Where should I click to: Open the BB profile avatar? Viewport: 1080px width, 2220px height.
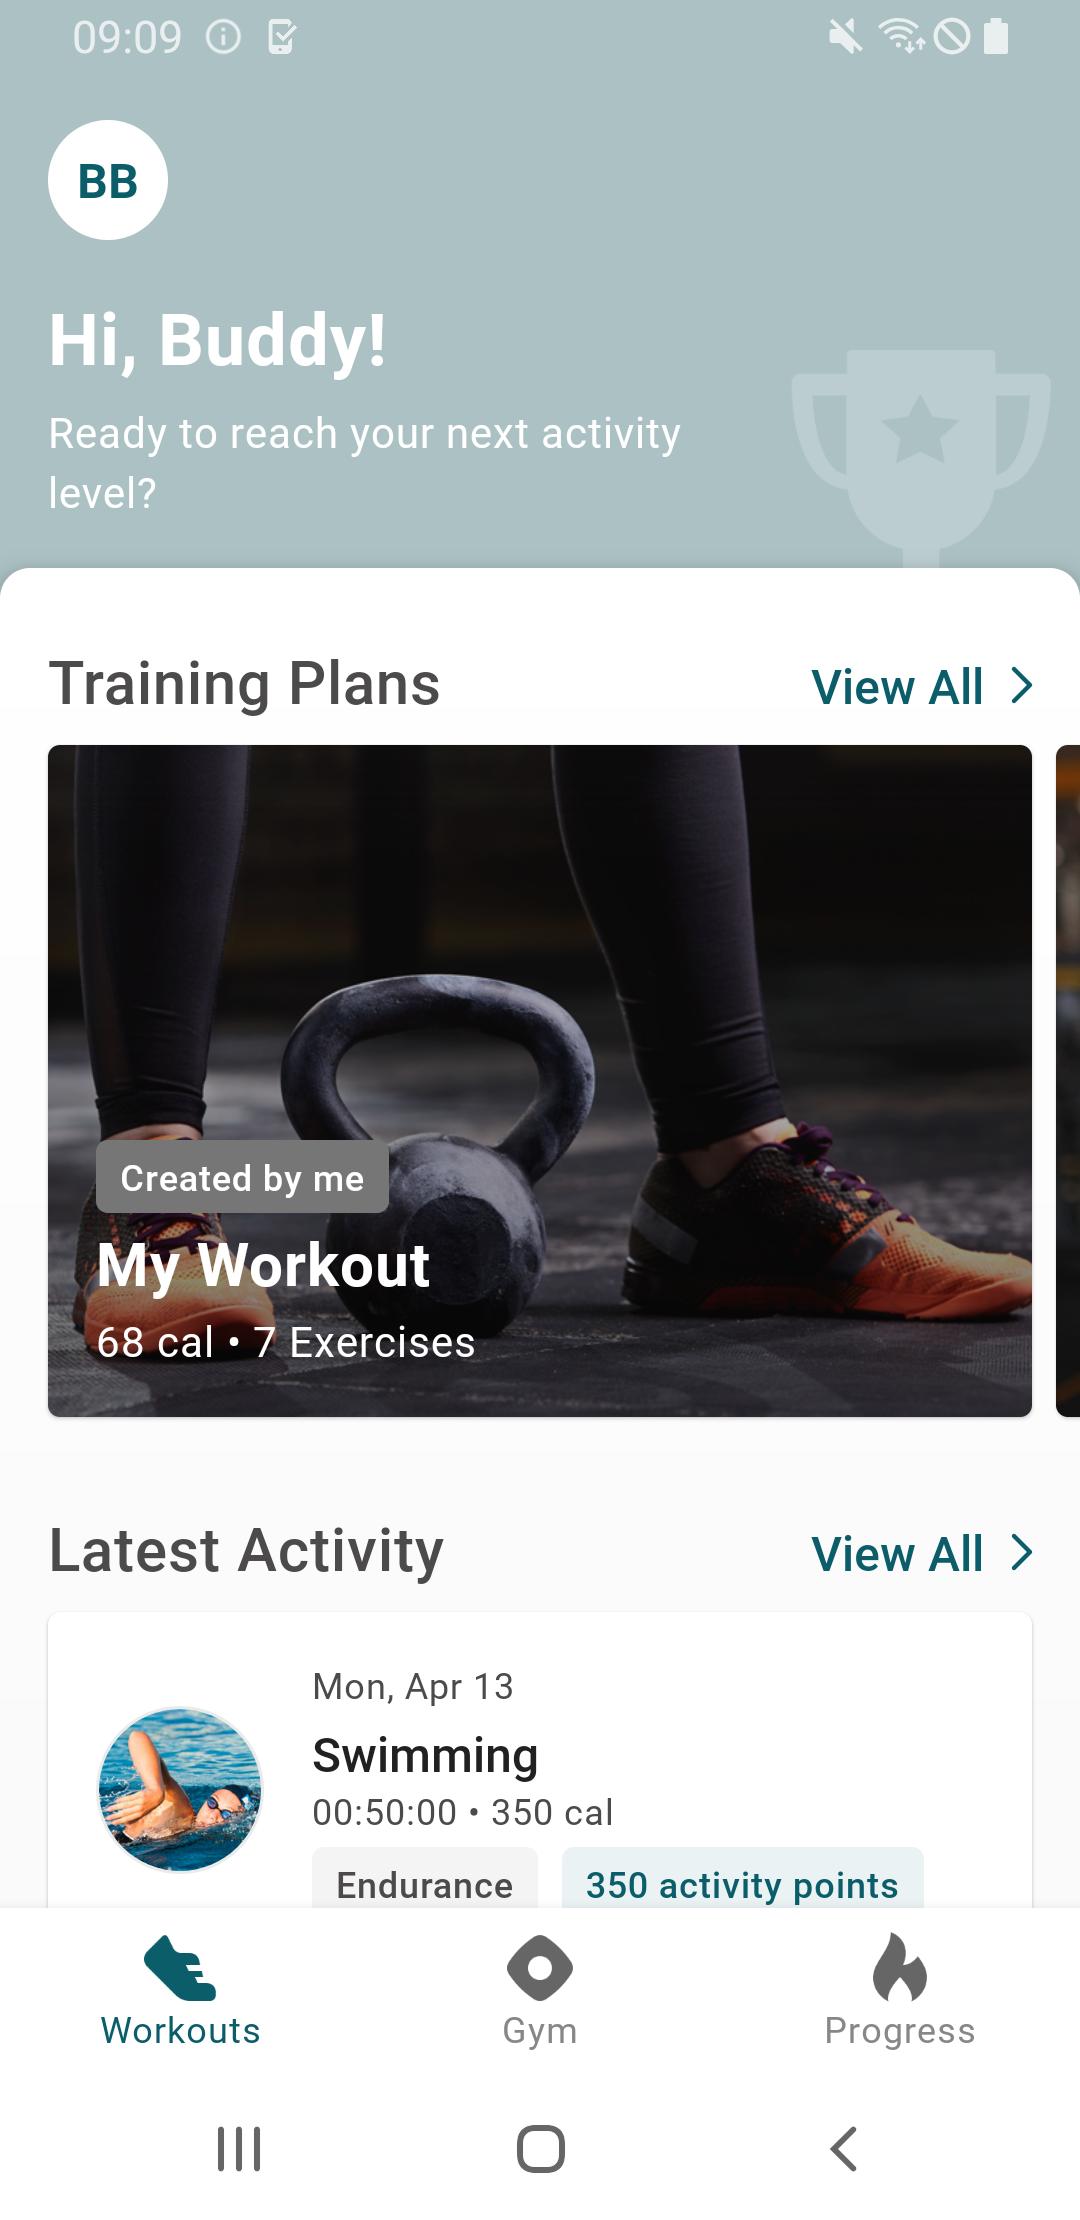[108, 180]
